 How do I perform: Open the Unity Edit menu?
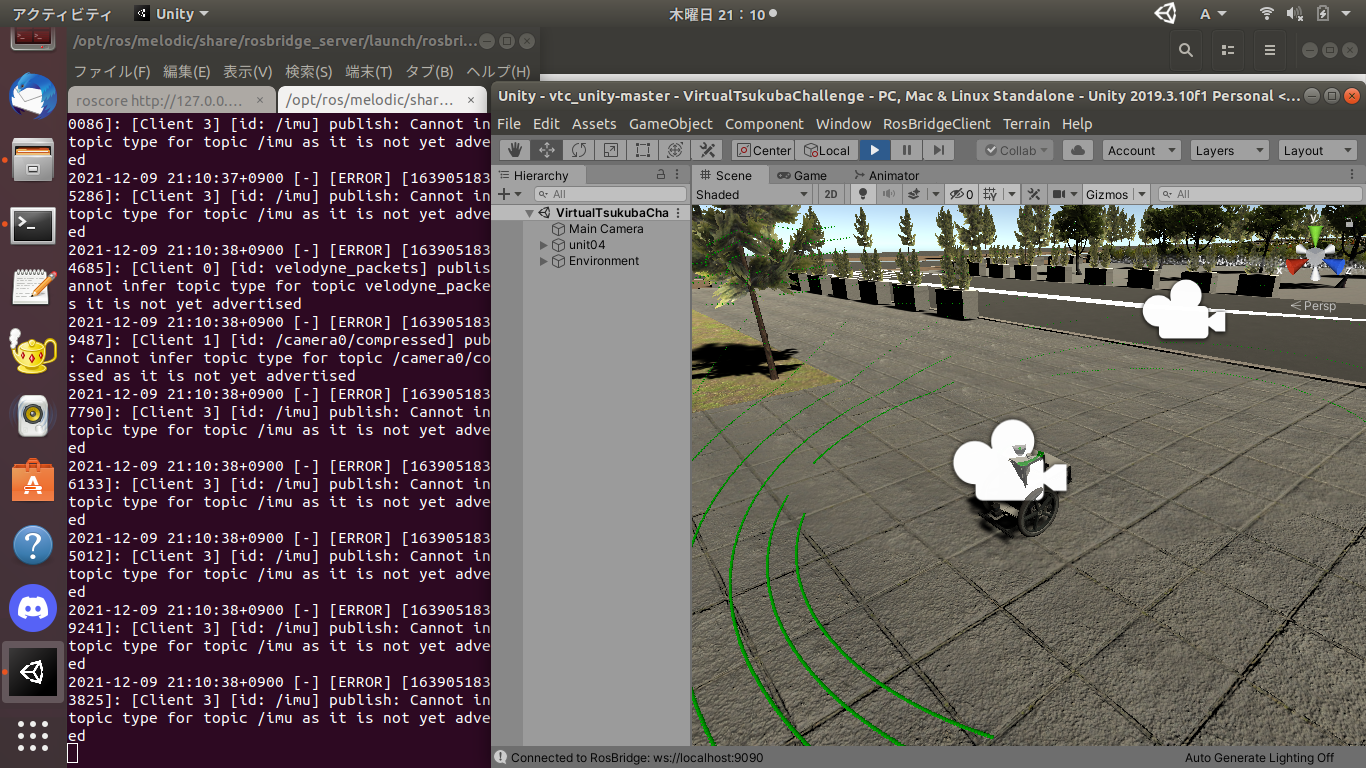pyautogui.click(x=546, y=124)
